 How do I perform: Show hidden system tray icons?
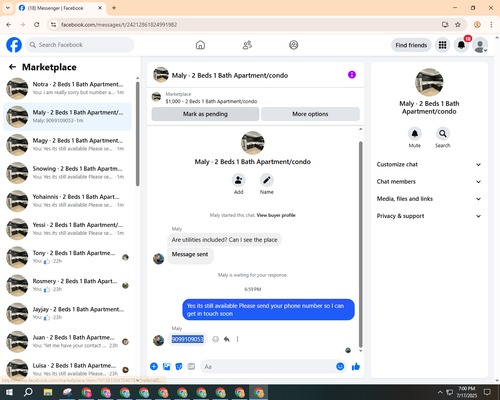coord(440,392)
